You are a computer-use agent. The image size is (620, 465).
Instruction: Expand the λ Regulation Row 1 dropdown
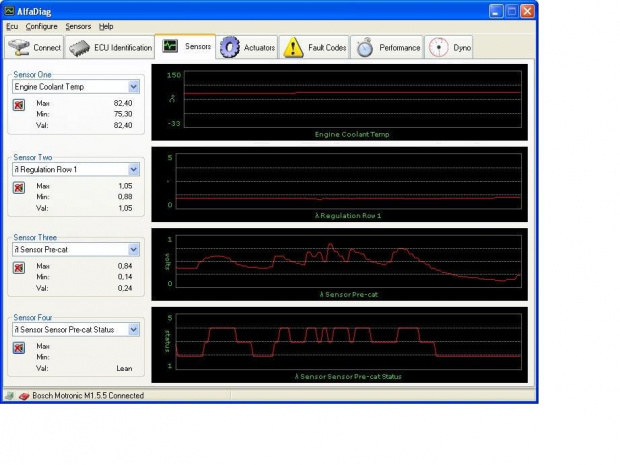(134, 170)
